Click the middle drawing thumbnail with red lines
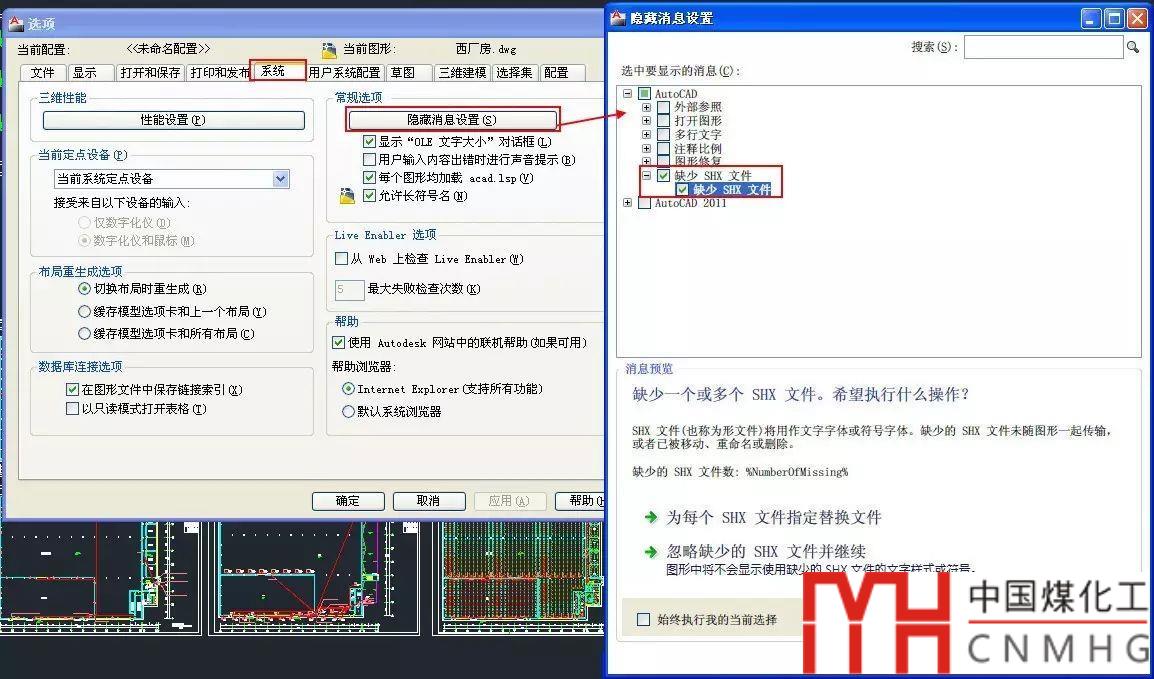The height and width of the screenshot is (679, 1154). tap(315, 577)
